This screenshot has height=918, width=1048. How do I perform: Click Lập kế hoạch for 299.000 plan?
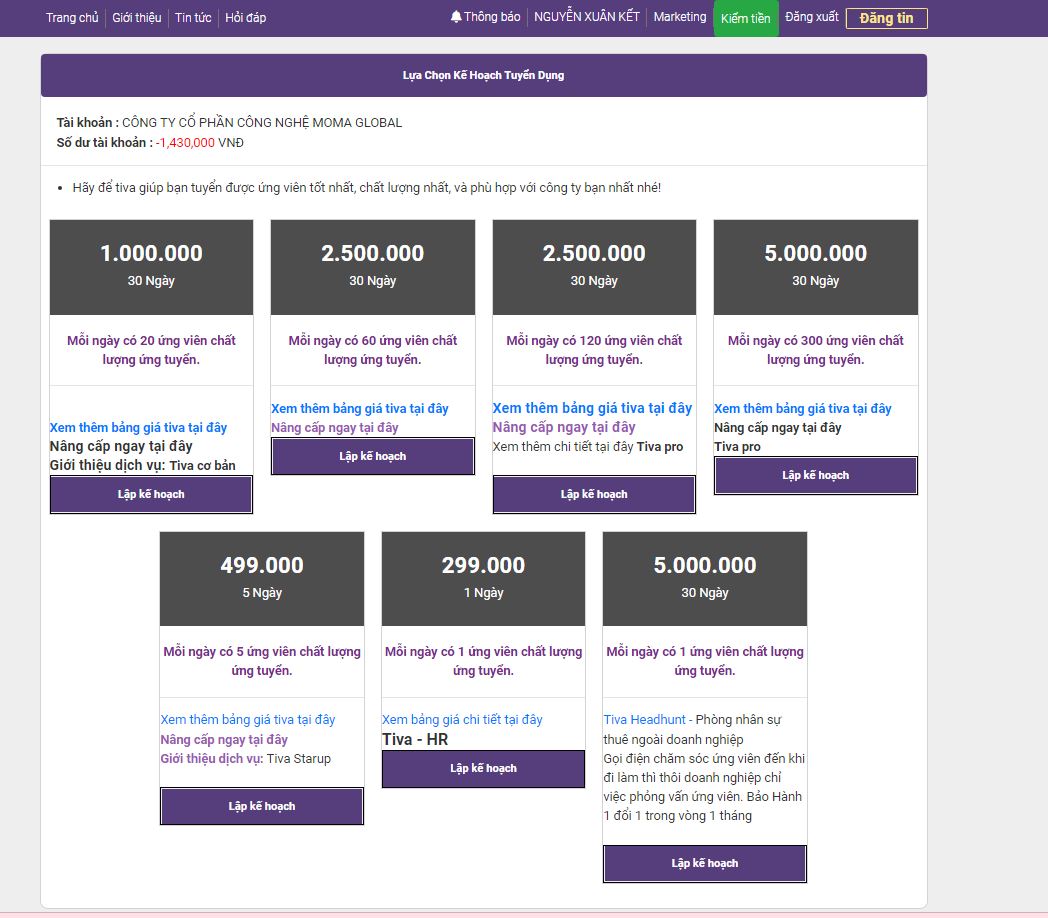pos(483,768)
